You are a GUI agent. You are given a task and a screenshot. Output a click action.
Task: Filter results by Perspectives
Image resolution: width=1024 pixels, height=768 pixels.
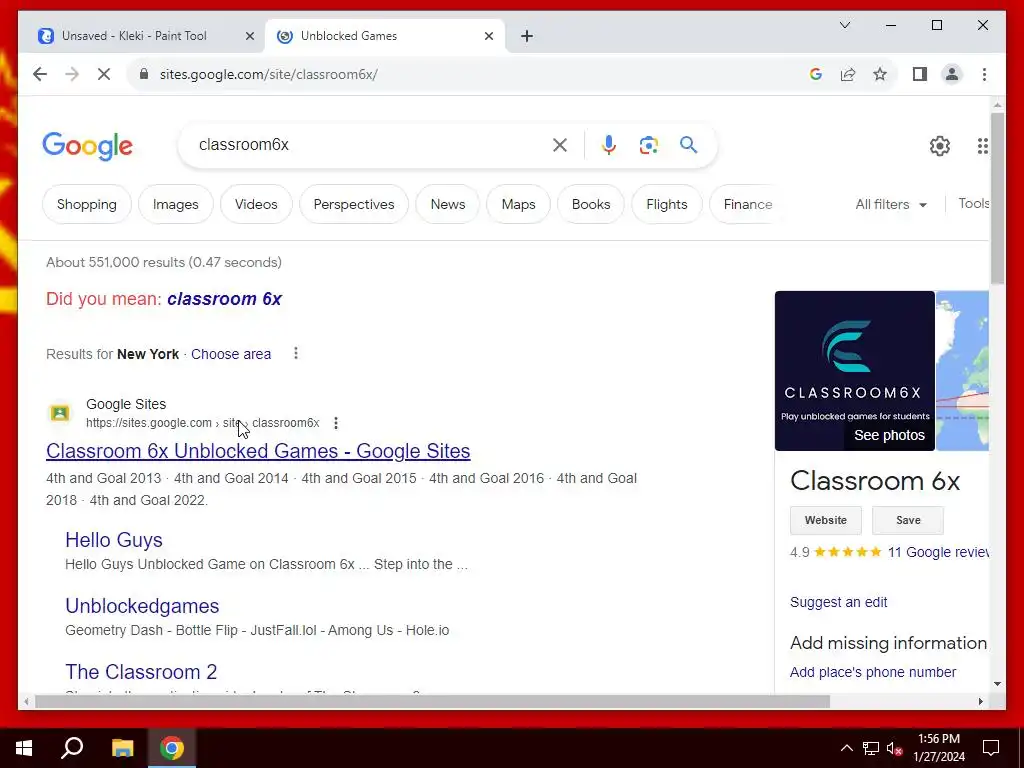point(354,204)
